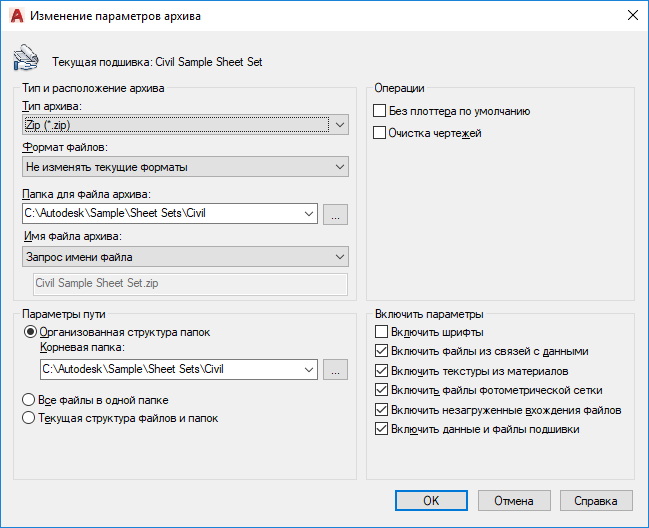This screenshot has width=649, height=528.
Task: Browse for the archive file folder
Action: click(336, 213)
